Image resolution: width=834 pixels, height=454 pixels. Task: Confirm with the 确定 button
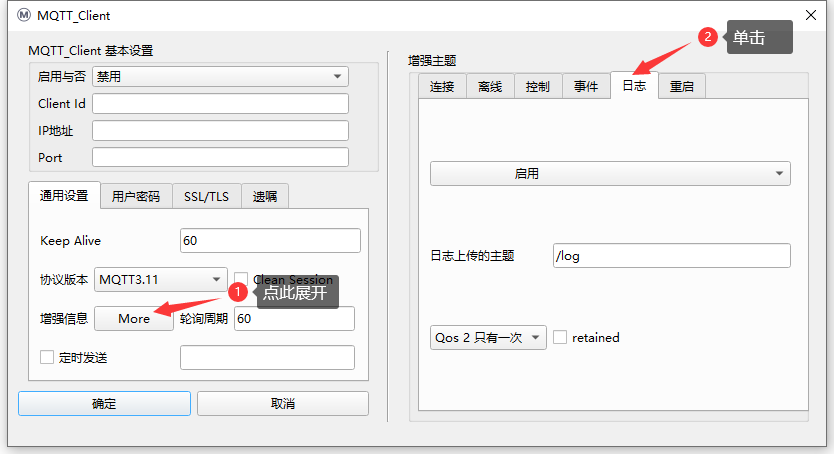pos(104,403)
